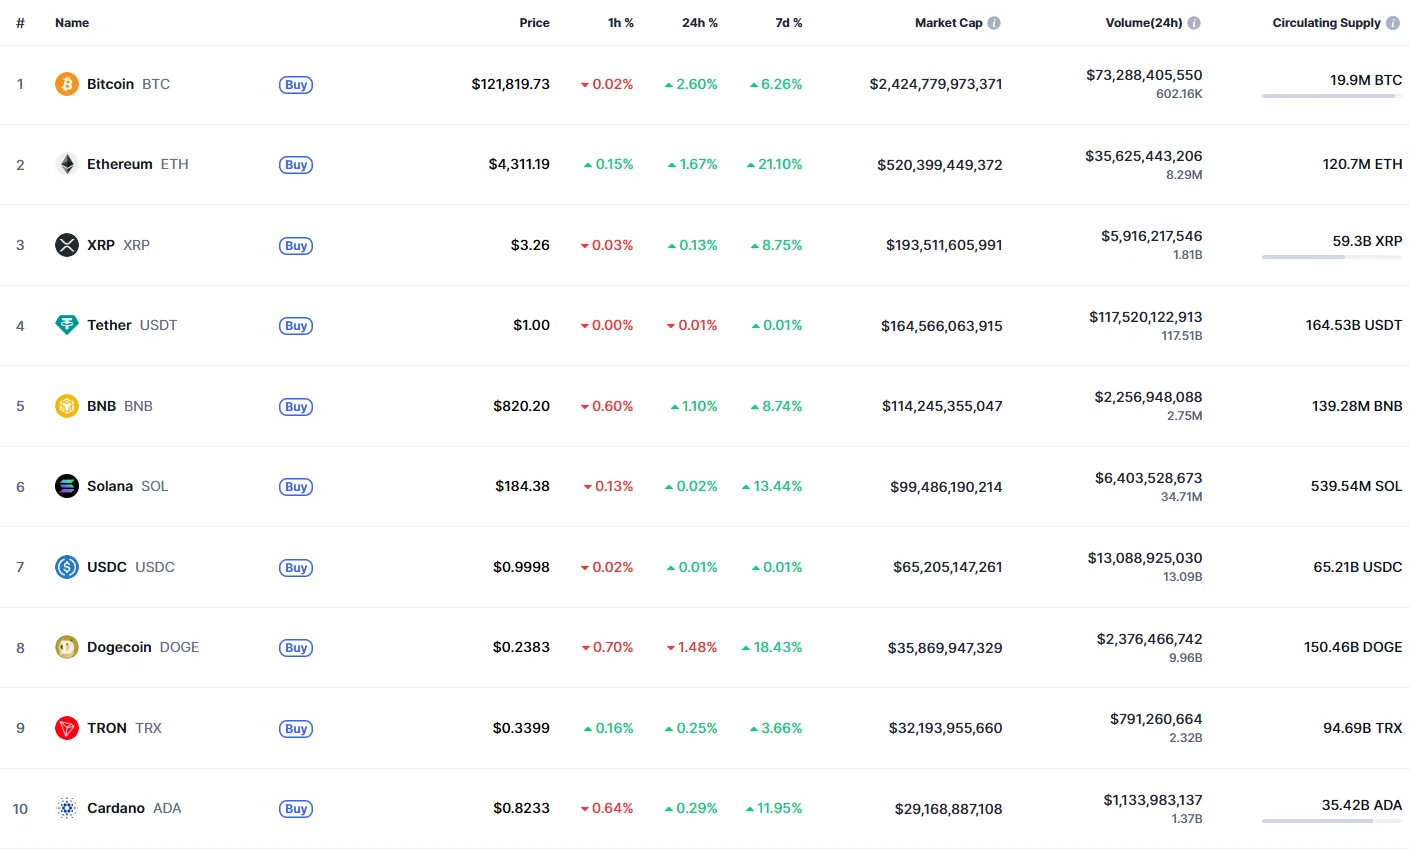1410x849 pixels.
Task: Click the Buy button for Solana
Action: pos(296,487)
